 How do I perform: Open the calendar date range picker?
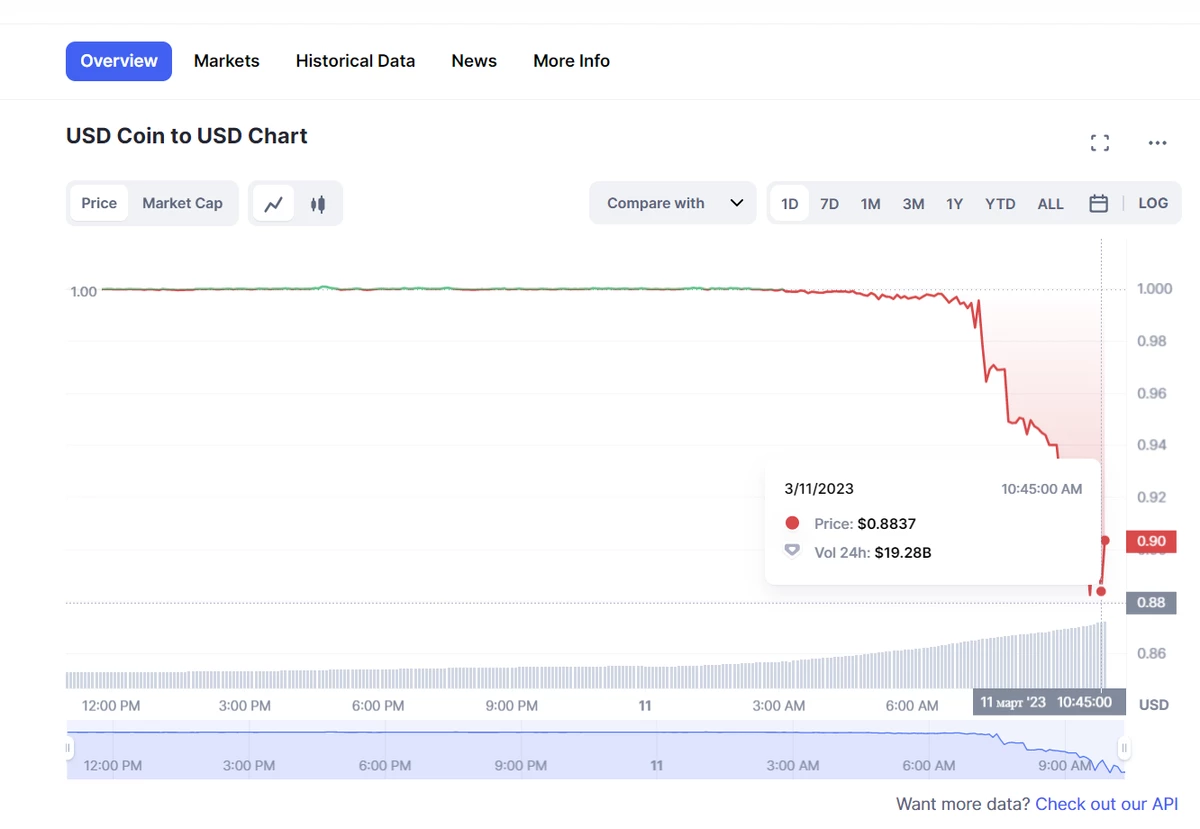pos(1098,203)
